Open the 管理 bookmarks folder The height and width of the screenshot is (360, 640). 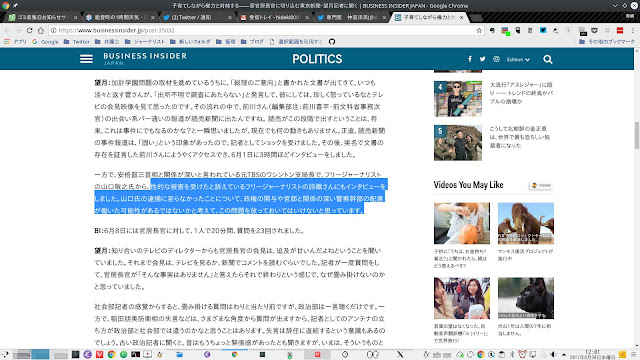(x=226, y=42)
